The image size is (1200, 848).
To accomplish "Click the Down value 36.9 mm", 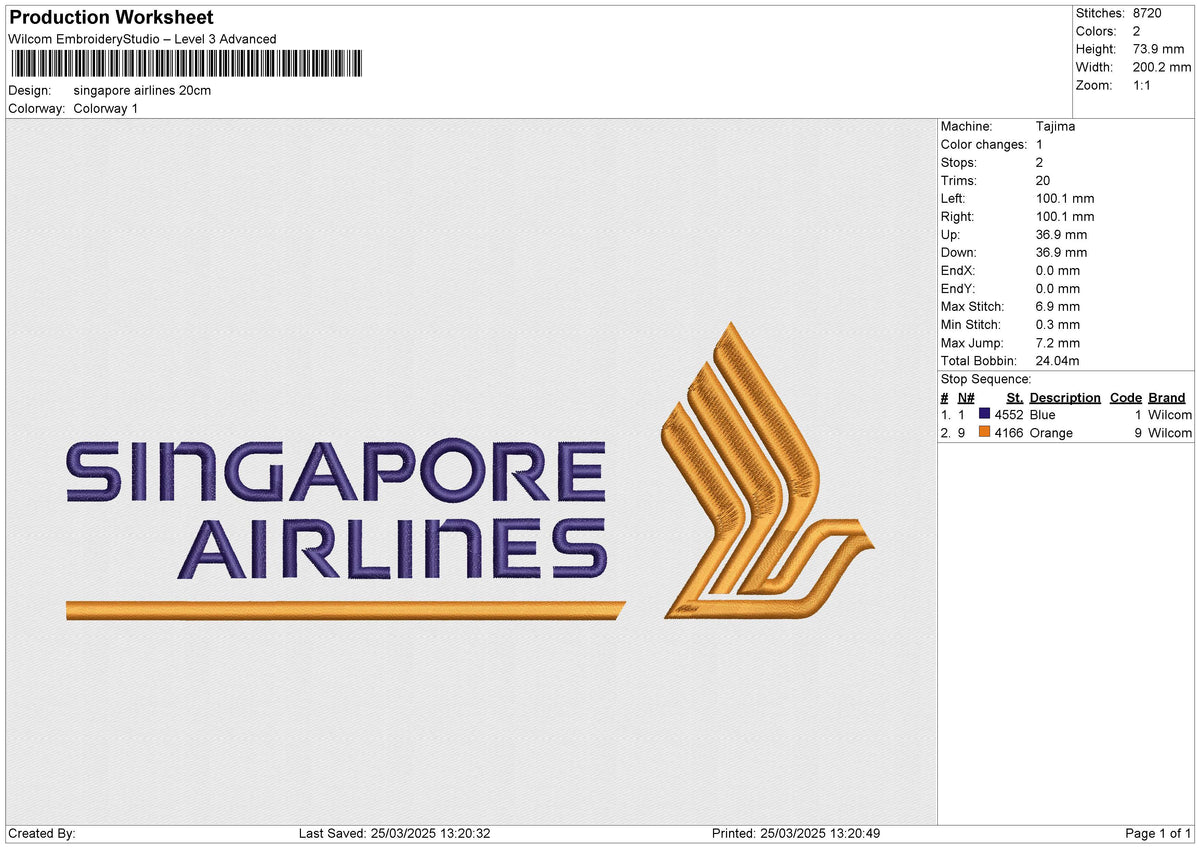I will click(x=1062, y=253).
